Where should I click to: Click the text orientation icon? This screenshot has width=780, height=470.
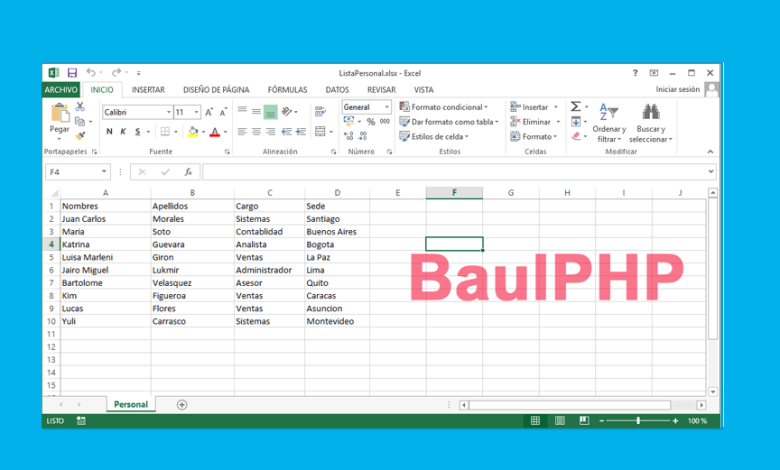point(287,111)
